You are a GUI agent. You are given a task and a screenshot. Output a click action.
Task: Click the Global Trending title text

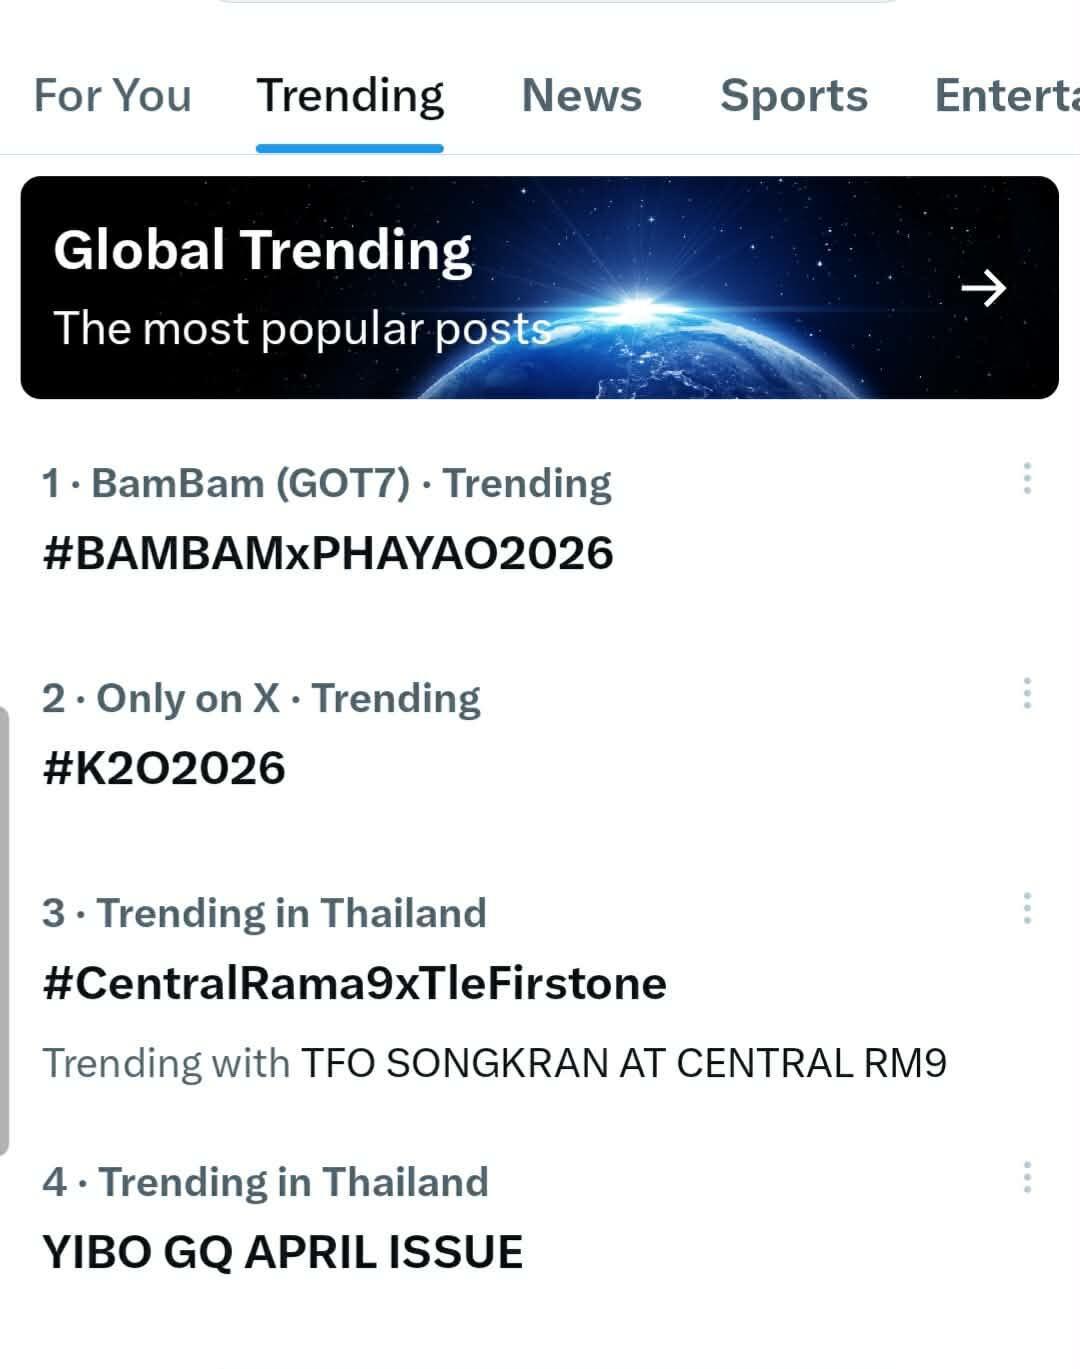coord(262,250)
